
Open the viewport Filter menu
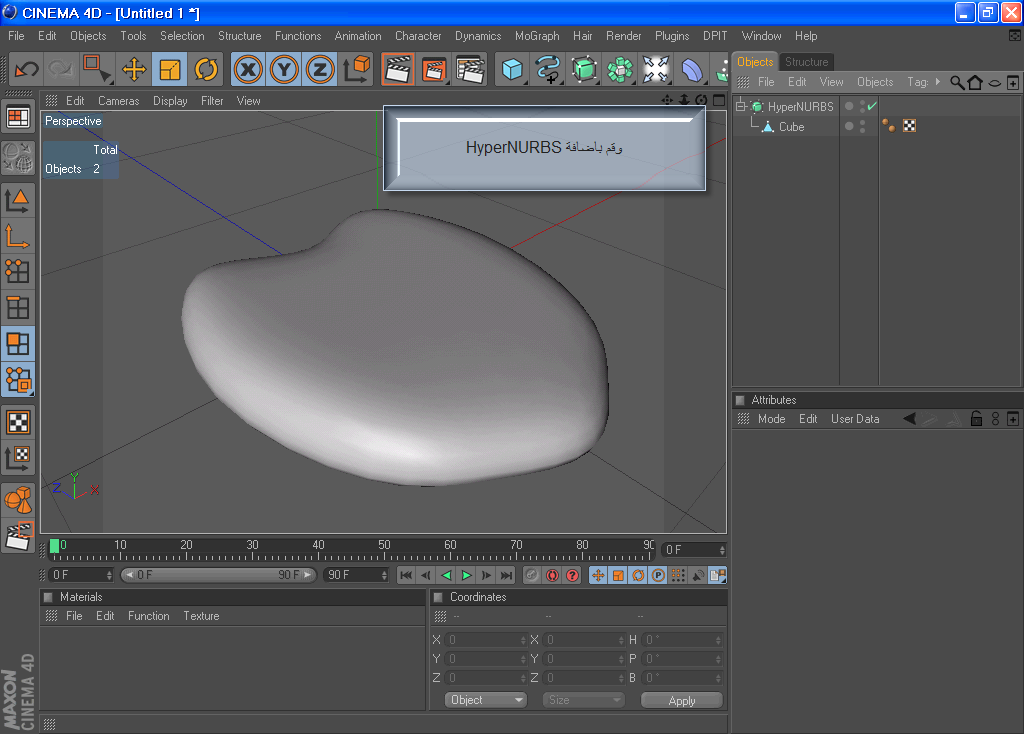[x=212, y=101]
